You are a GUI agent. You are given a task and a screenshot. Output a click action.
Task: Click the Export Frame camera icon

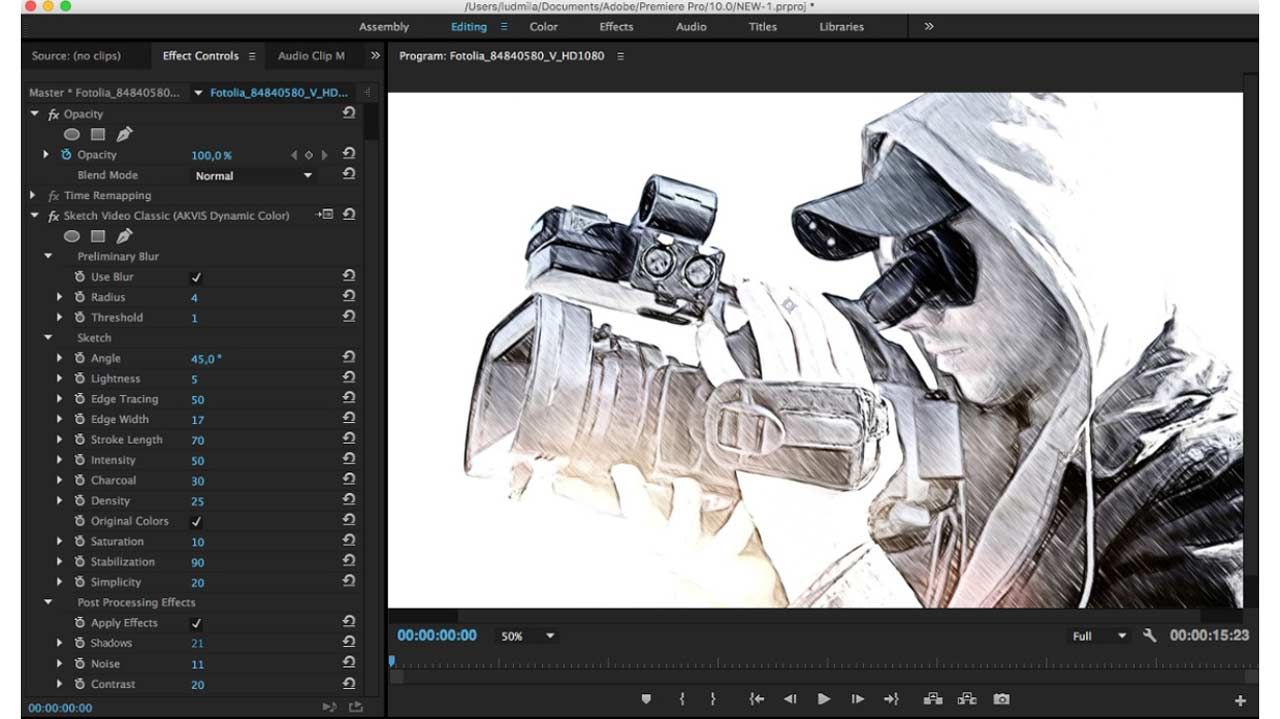coord(1001,699)
